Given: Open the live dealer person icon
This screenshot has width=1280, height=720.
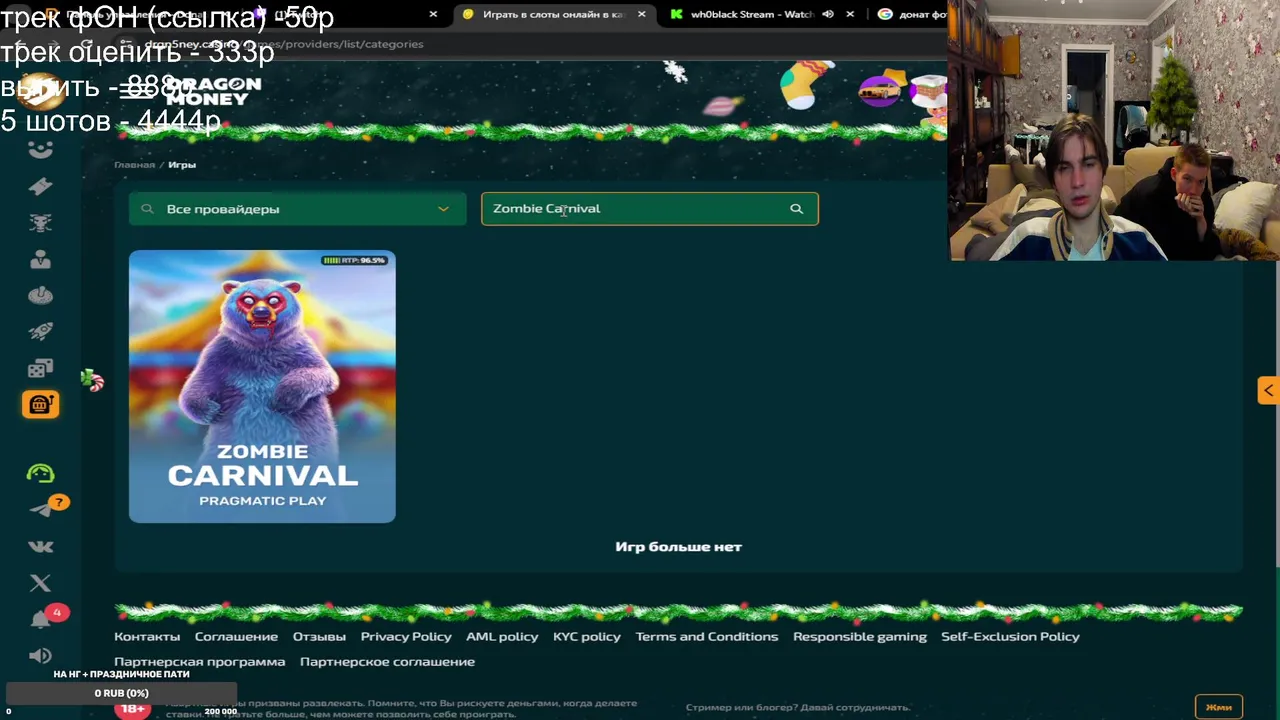Looking at the screenshot, I should pyautogui.click(x=40, y=259).
